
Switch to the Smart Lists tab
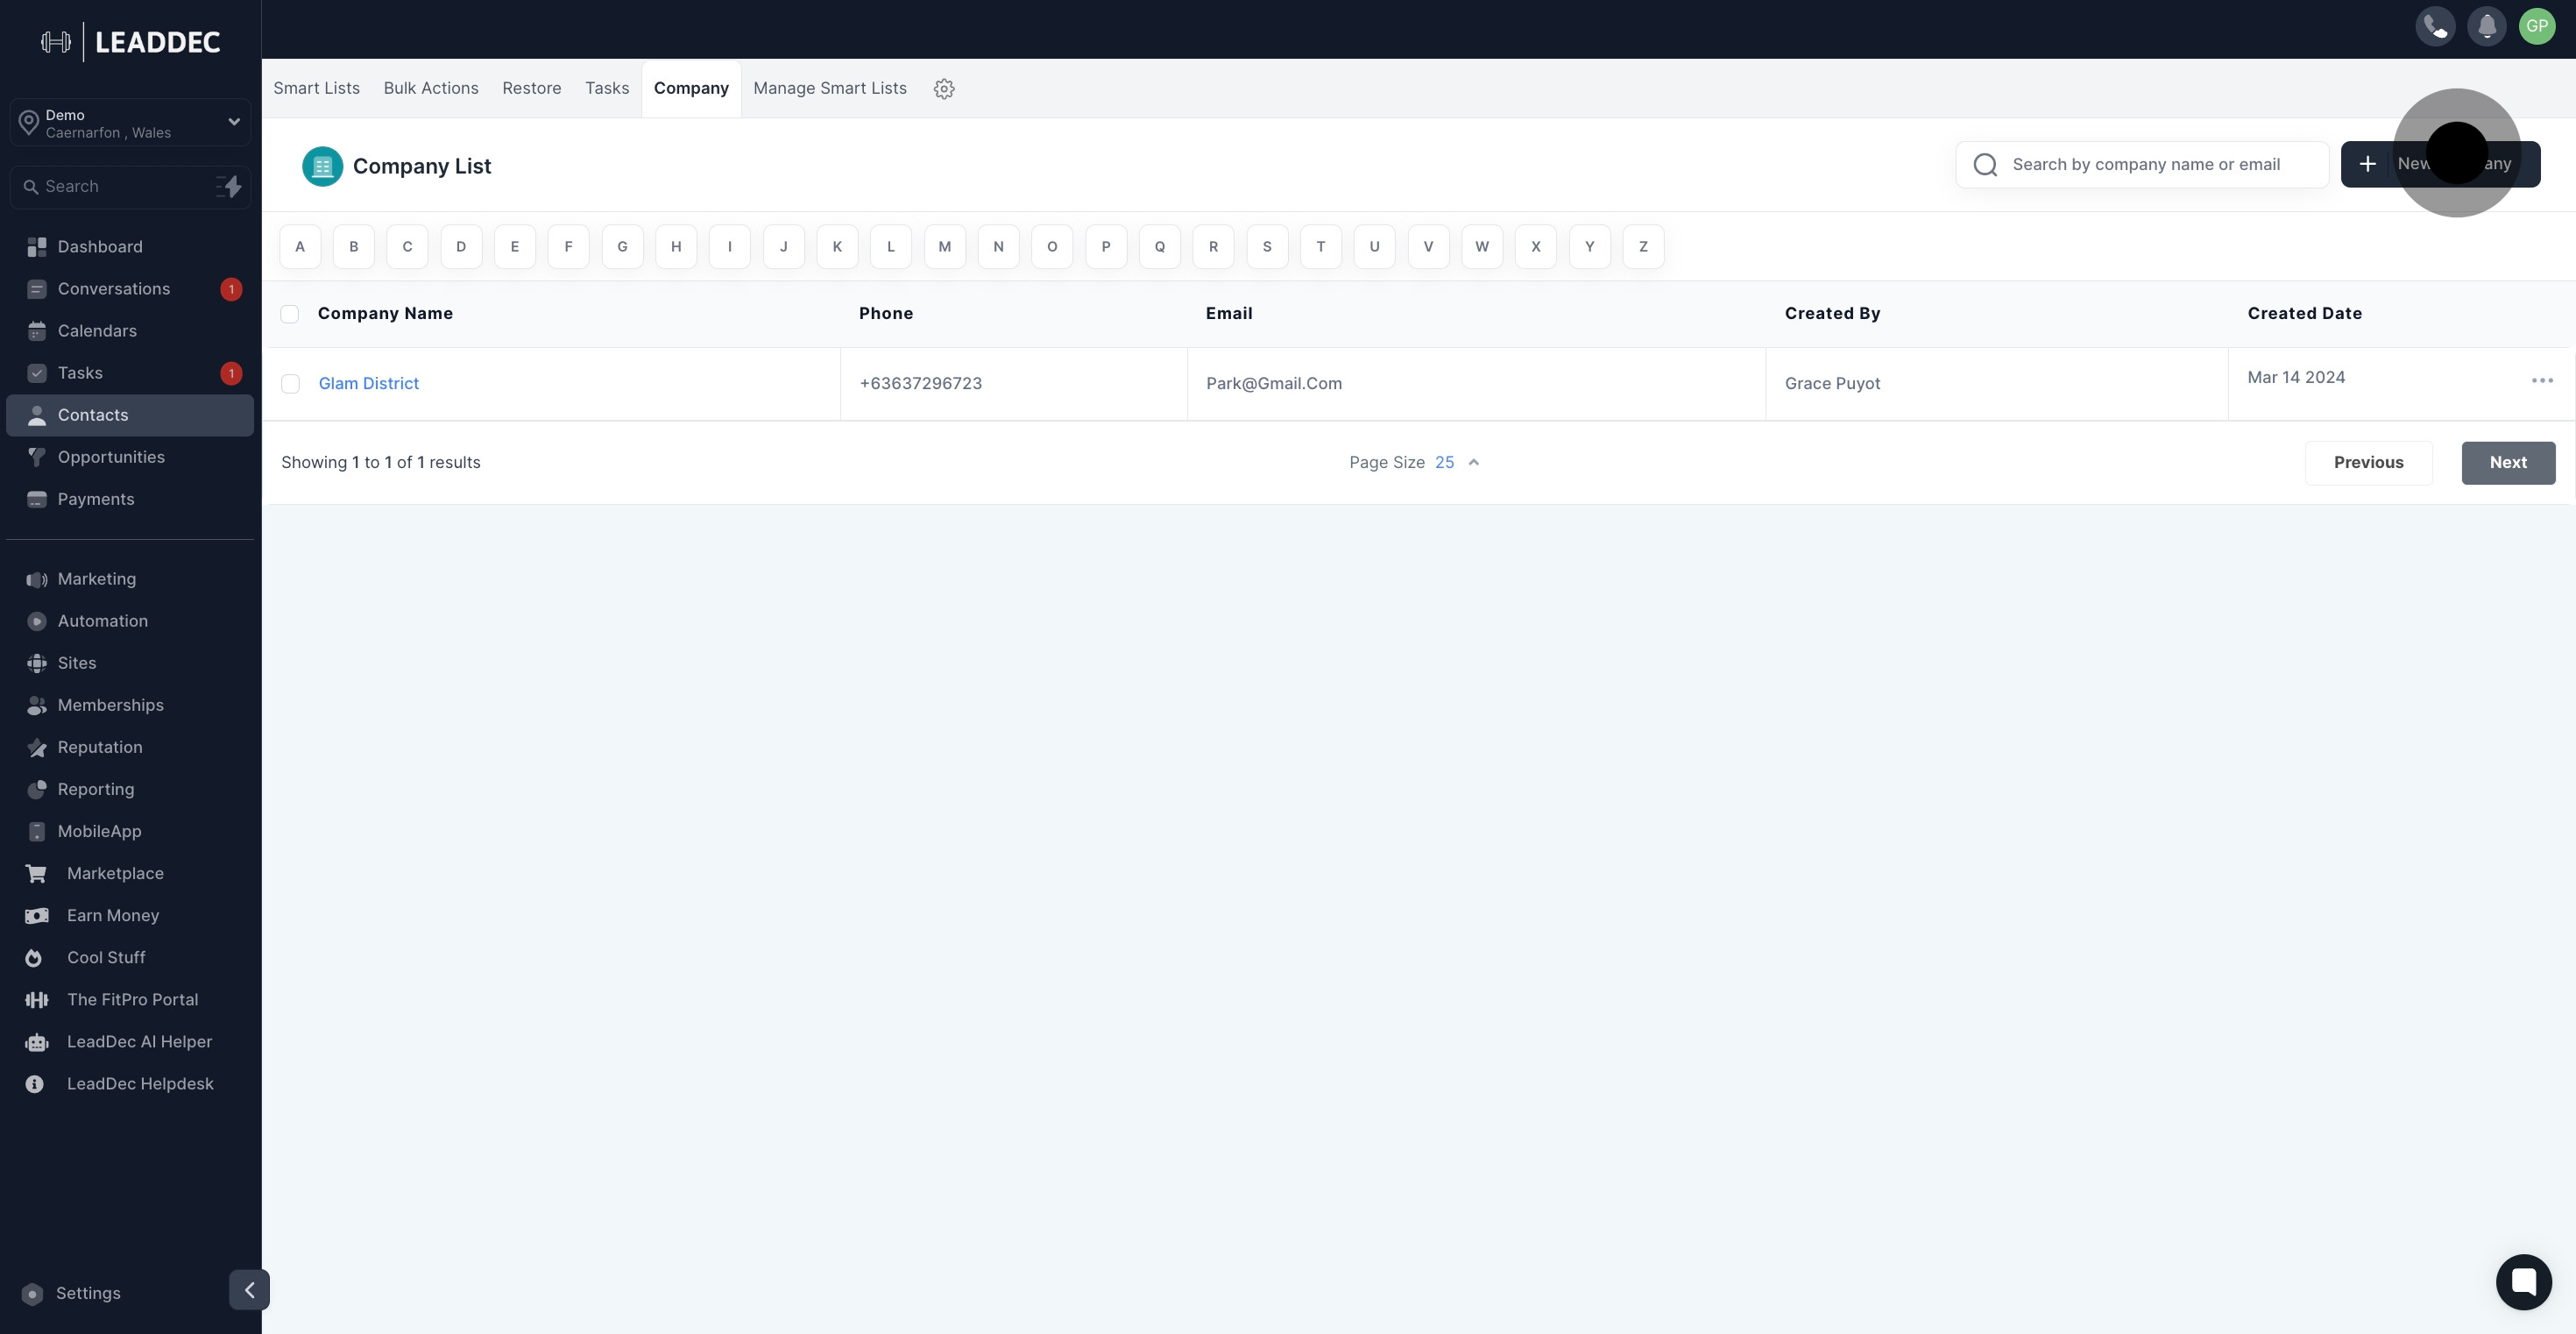click(x=316, y=88)
